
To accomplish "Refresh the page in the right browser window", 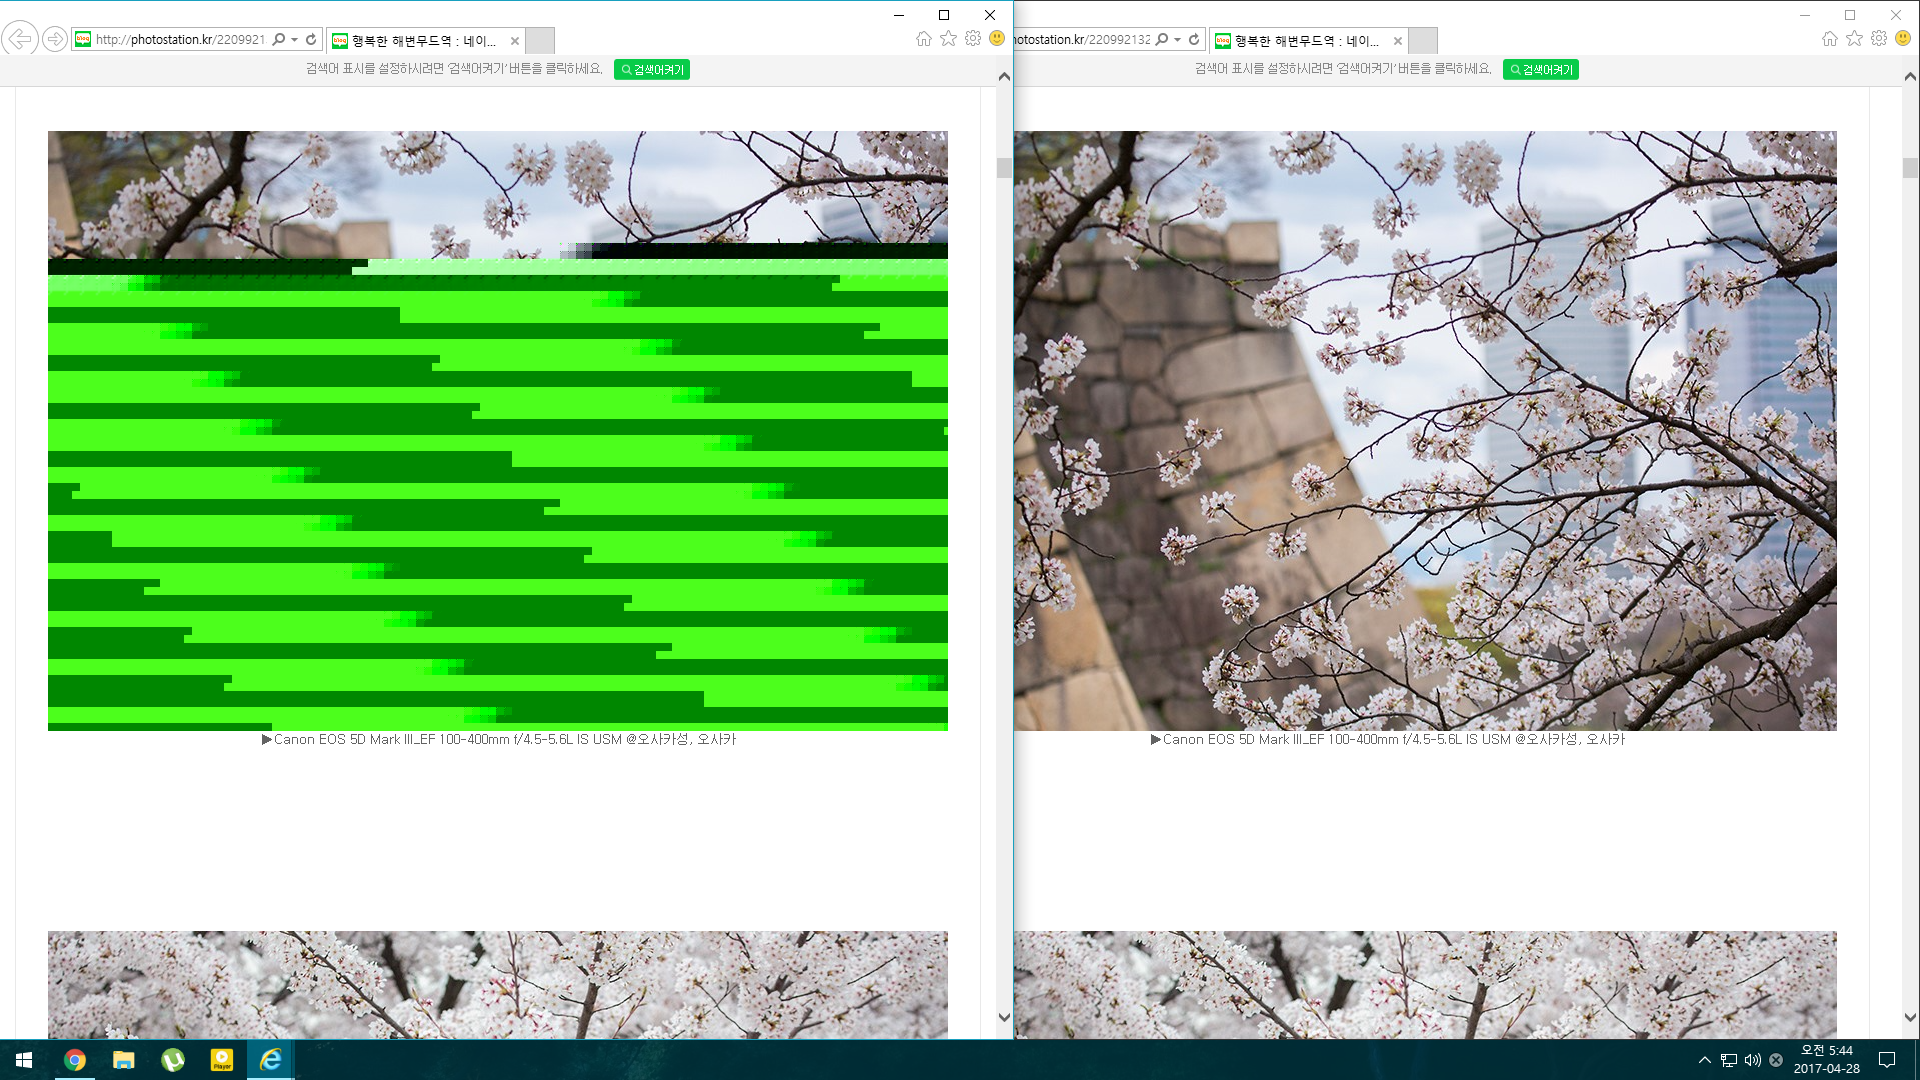I will tap(1194, 40).
